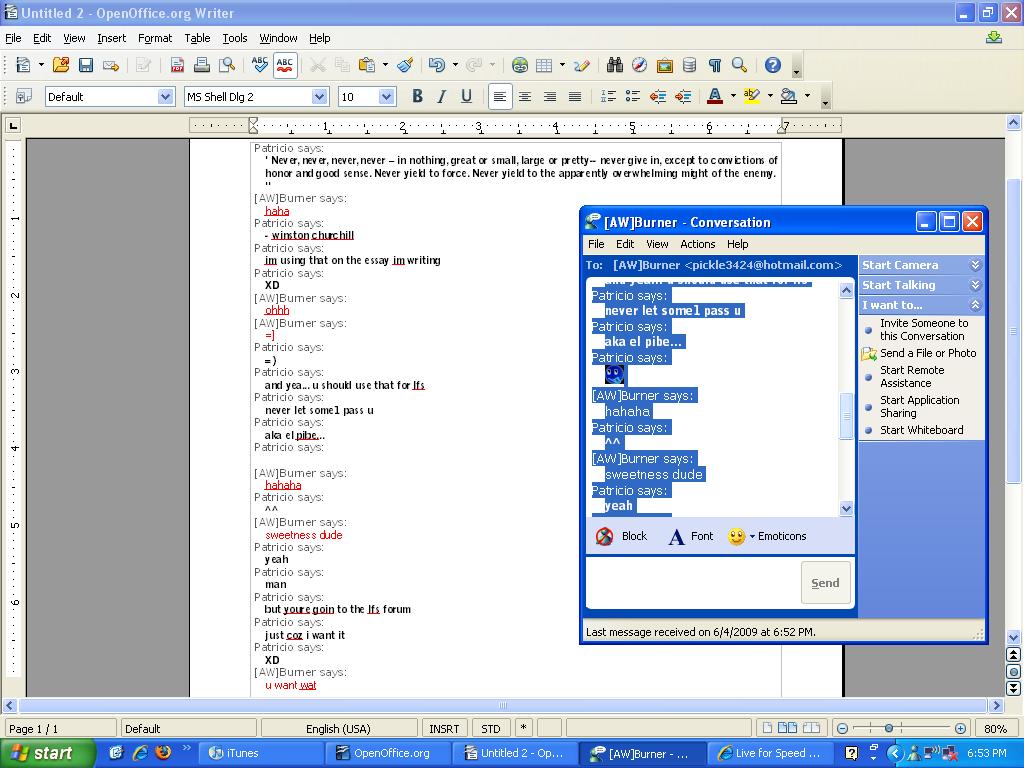
Task: Save the document with the floppy icon
Action: (x=86, y=65)
